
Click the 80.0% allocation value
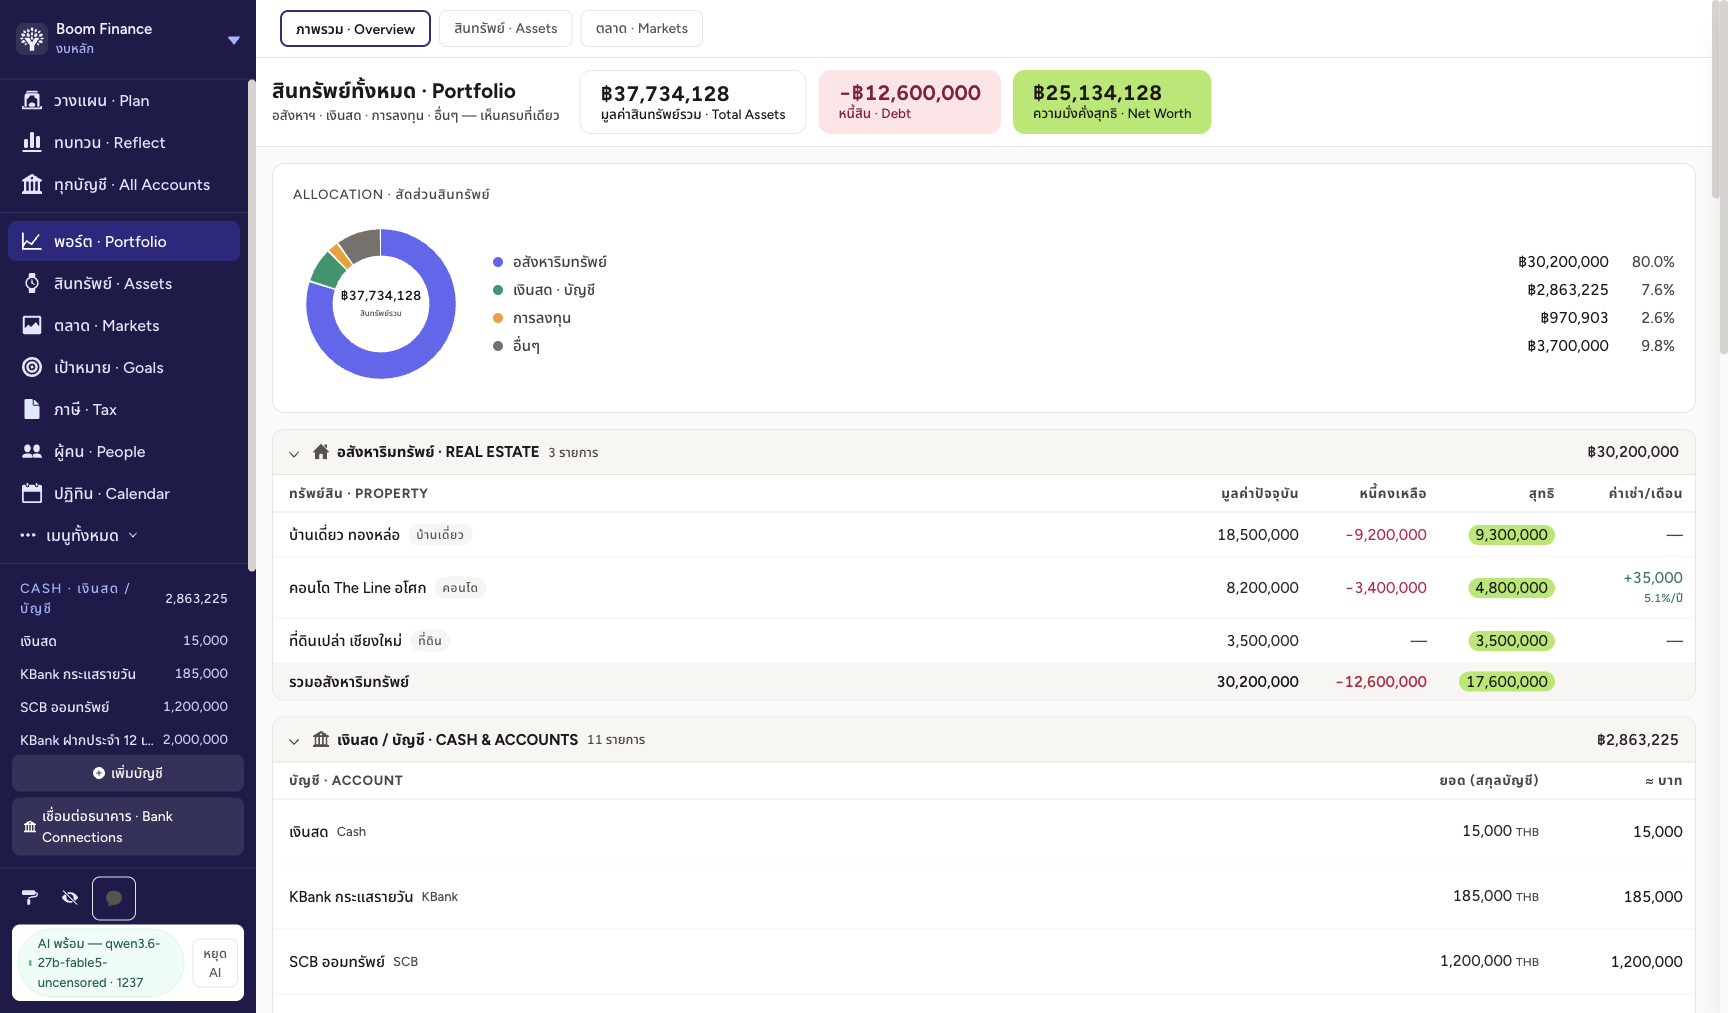[1653, 262]
